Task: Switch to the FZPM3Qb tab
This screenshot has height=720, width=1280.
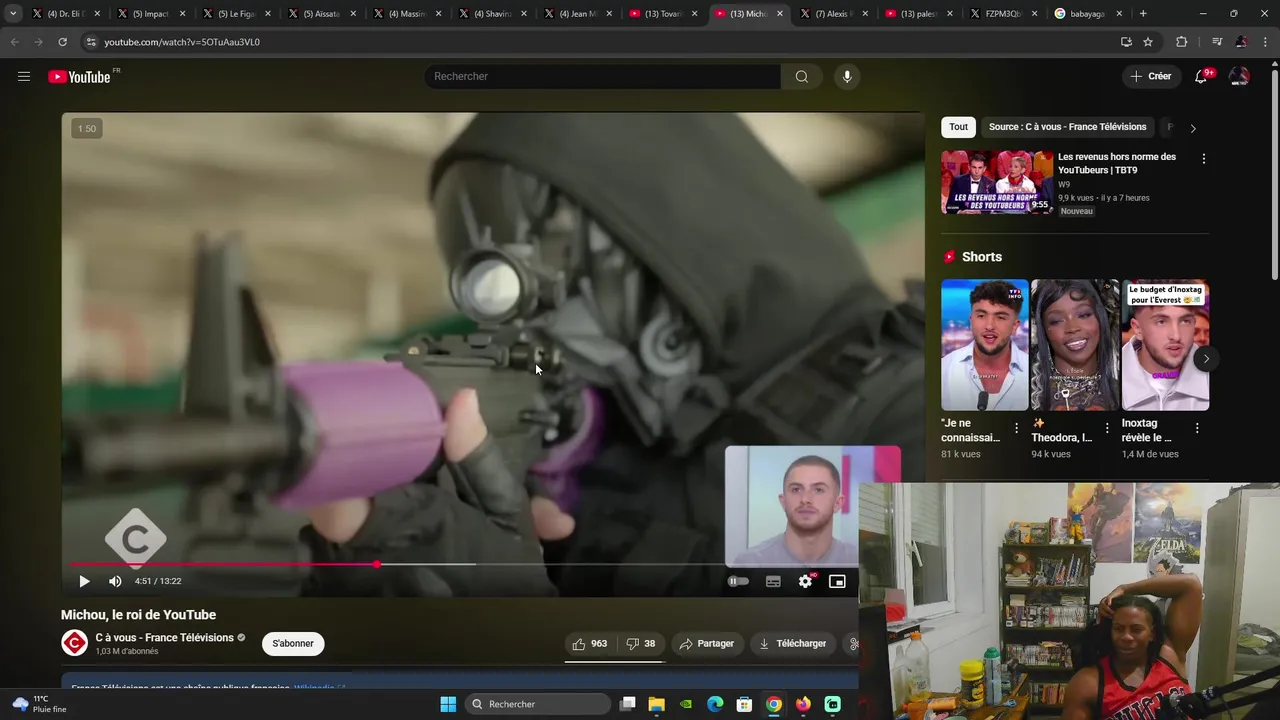Action: [1004, 14]
